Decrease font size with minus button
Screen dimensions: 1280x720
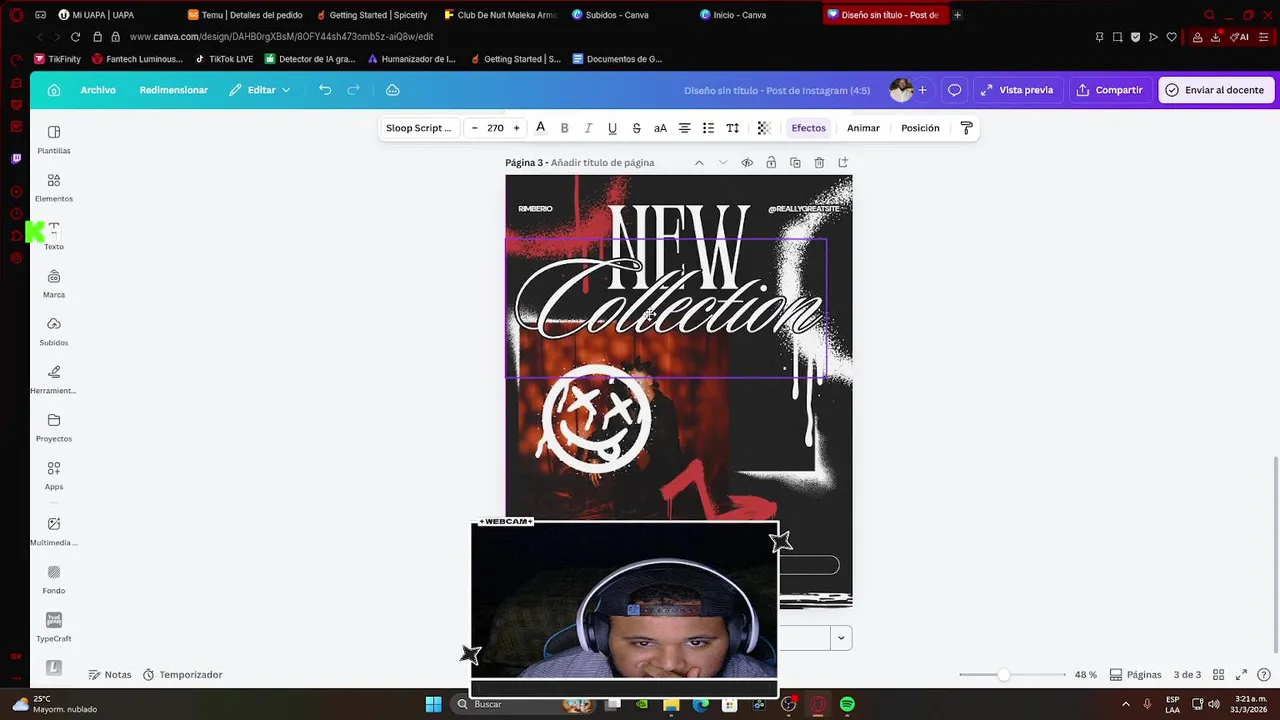coord(475,128)
